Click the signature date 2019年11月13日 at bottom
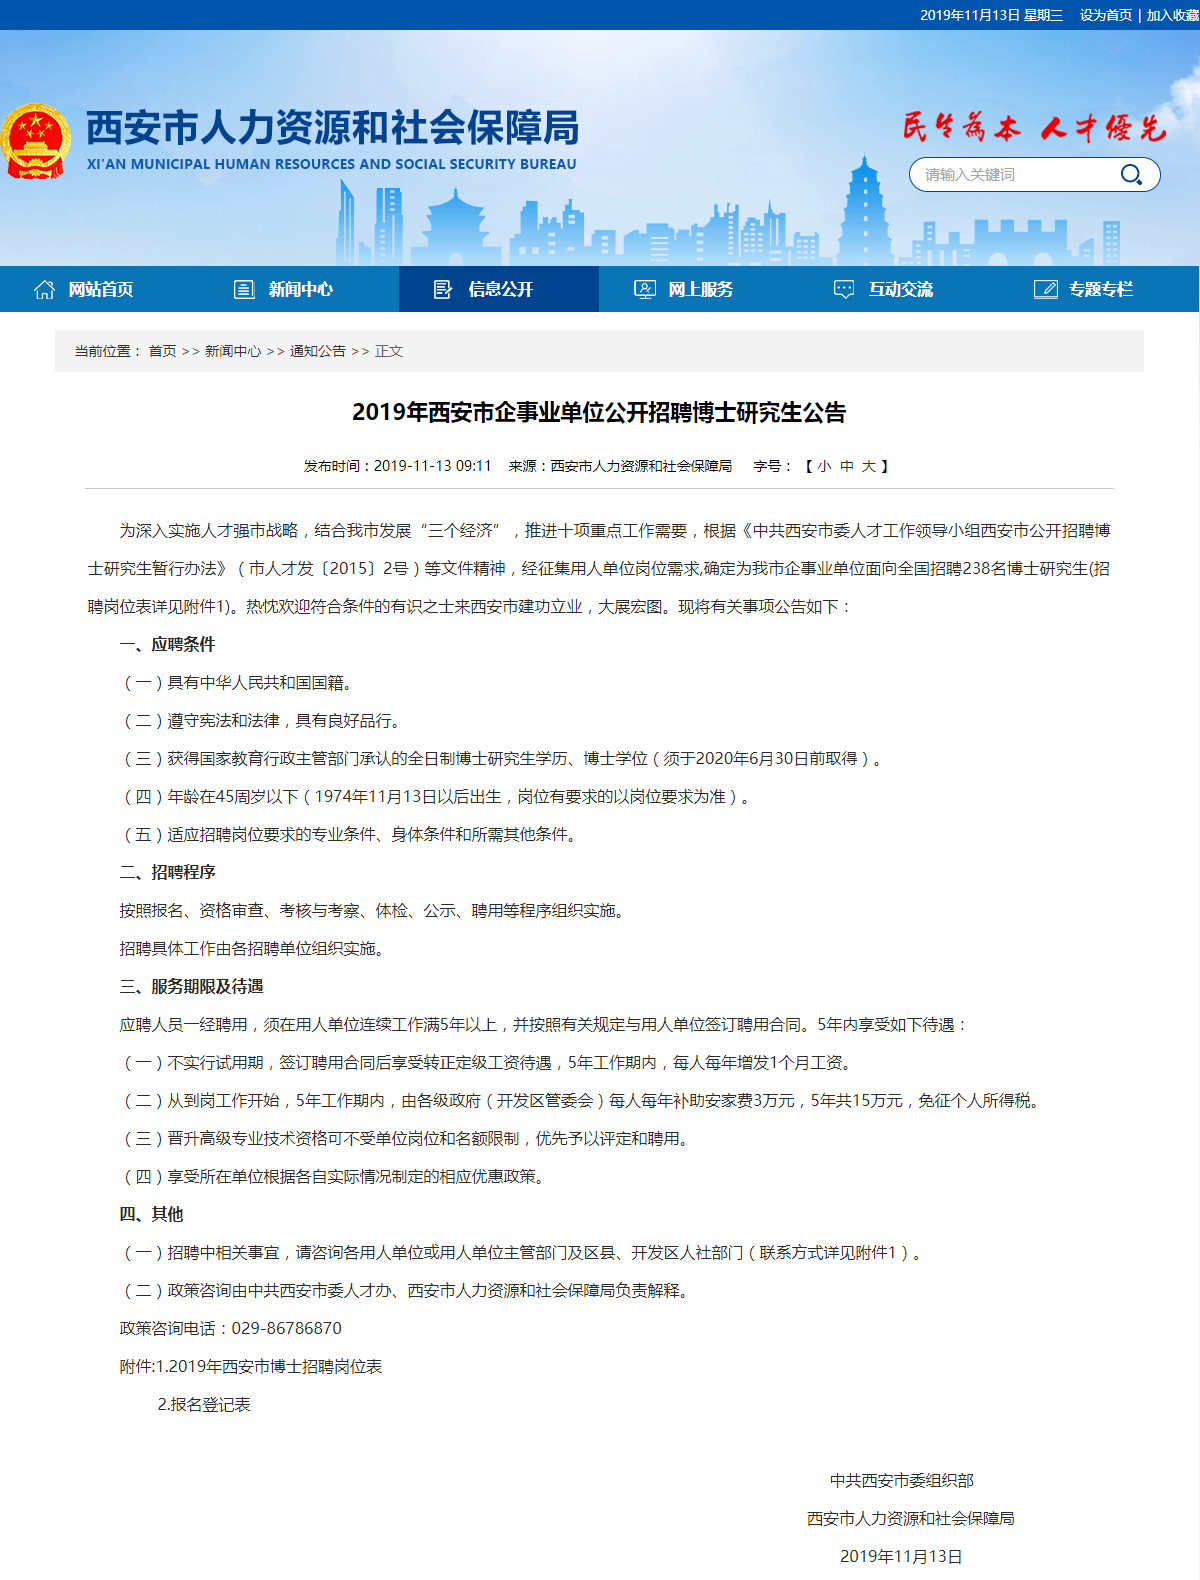The height and width of the screenshot is (1580, 1200). (x=901, y=1556)
